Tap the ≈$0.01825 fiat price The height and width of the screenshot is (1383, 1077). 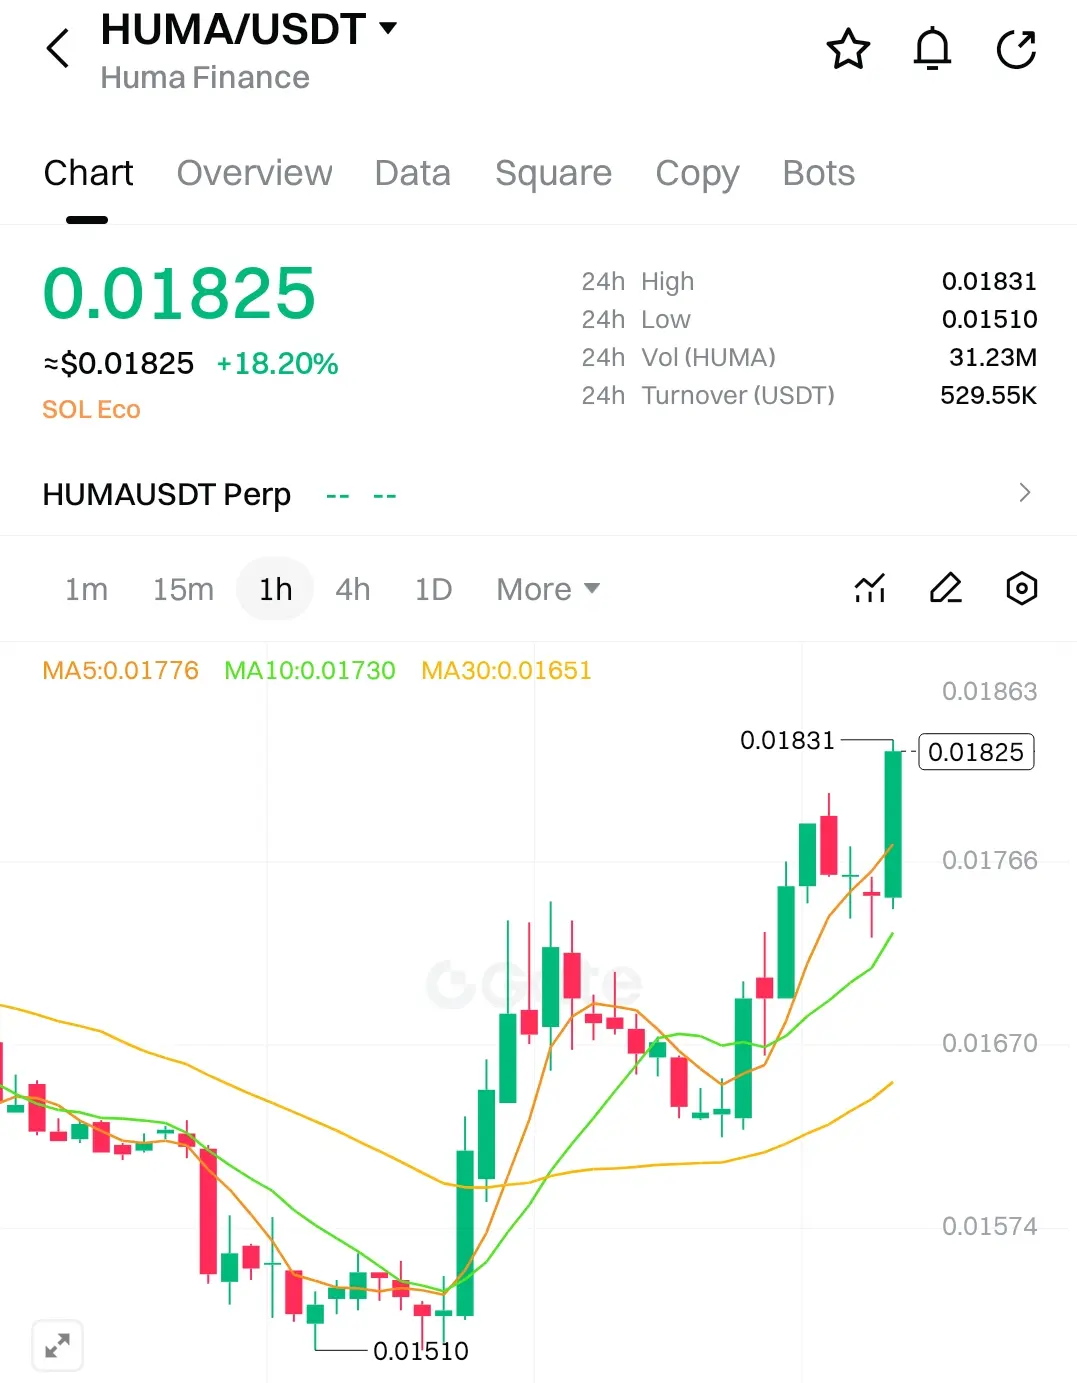[118, 363]
